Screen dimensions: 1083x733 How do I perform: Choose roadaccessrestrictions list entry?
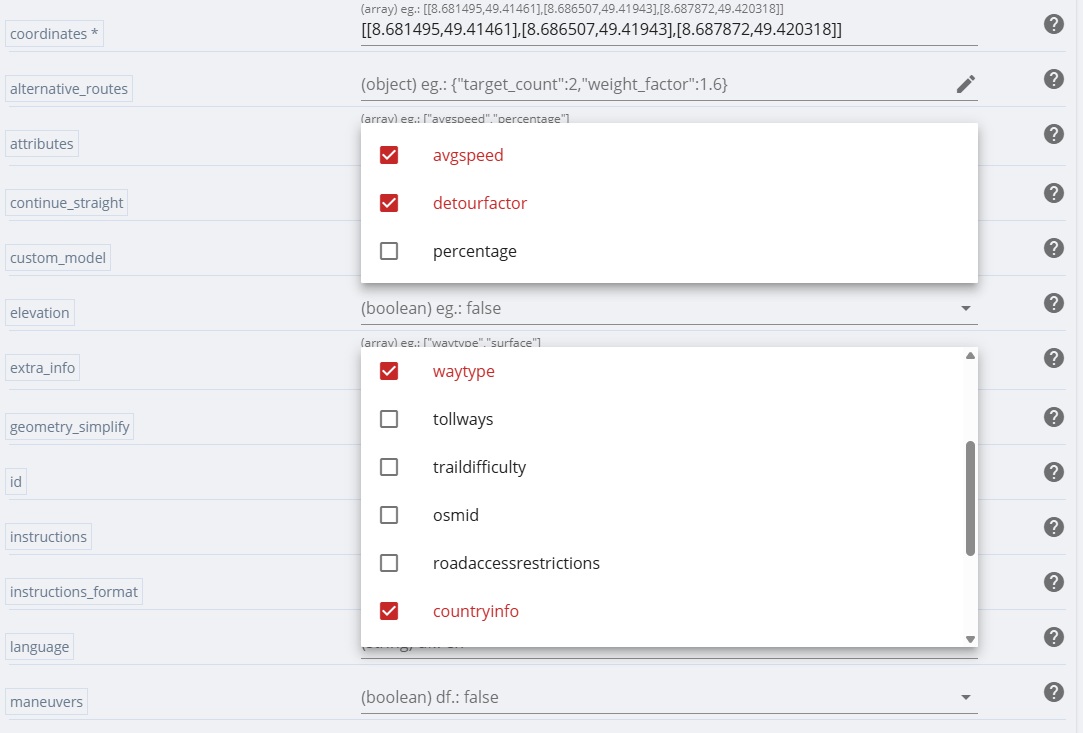pyautogui.click(x=516, y=563)
